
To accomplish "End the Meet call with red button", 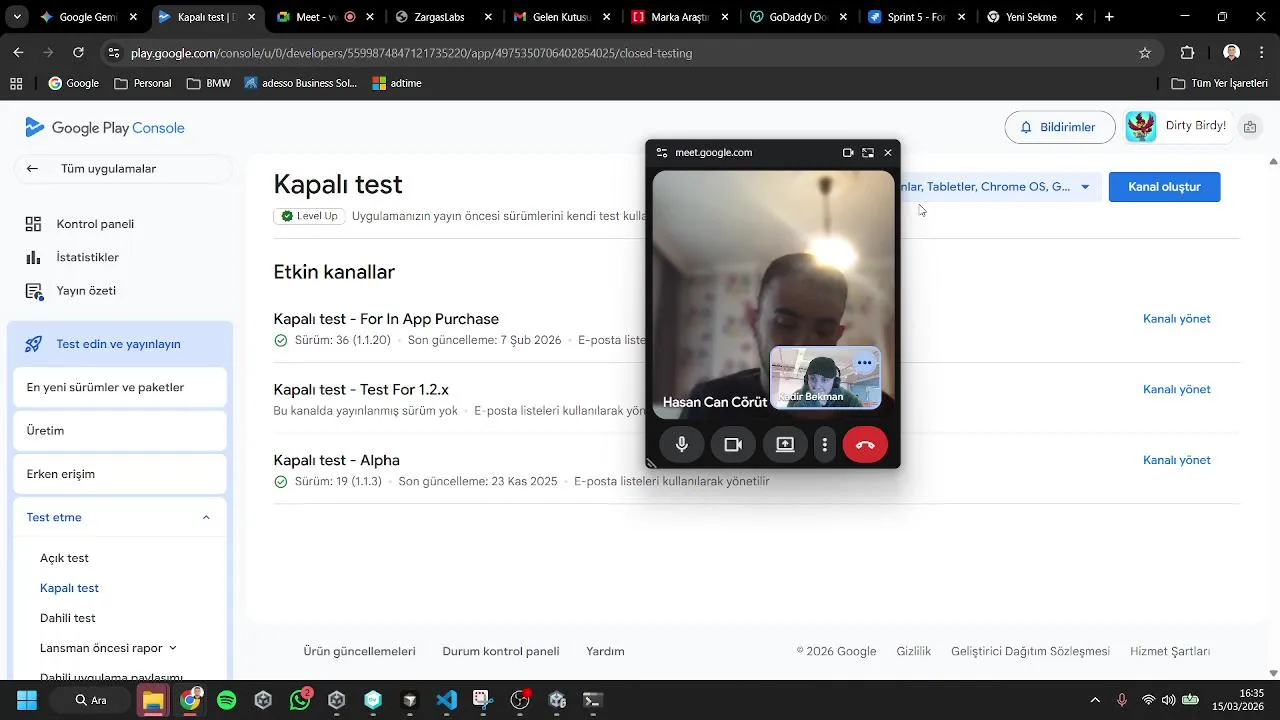I will coord(866,445).
